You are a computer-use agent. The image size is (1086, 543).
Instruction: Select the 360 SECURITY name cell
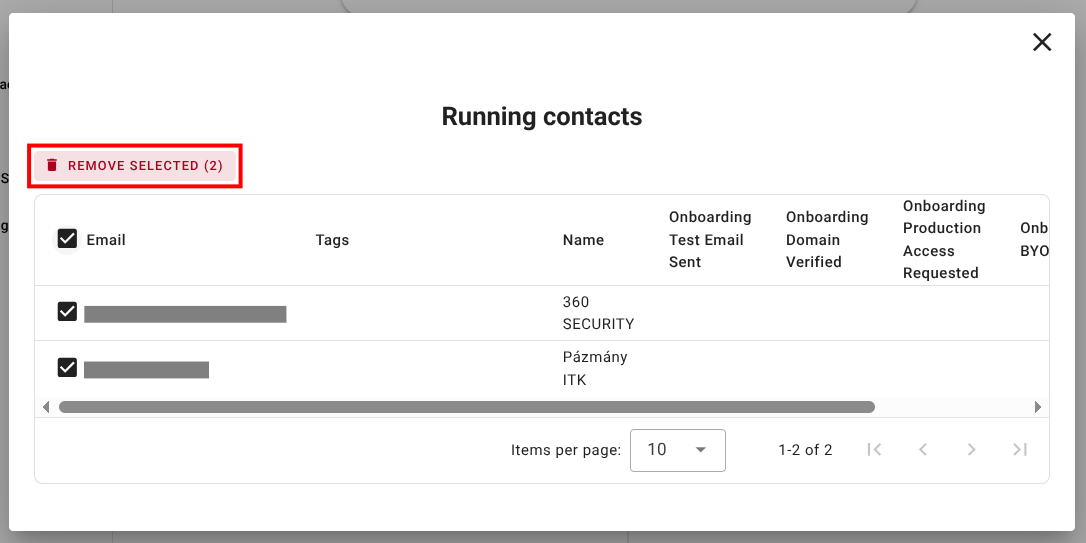click(x=598, y=313)
